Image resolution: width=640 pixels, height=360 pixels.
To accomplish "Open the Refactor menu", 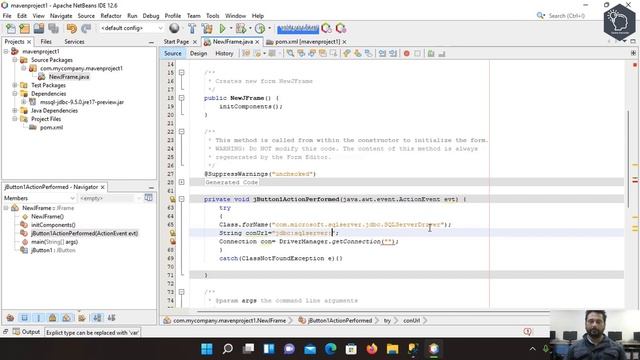I will point(111,16).
